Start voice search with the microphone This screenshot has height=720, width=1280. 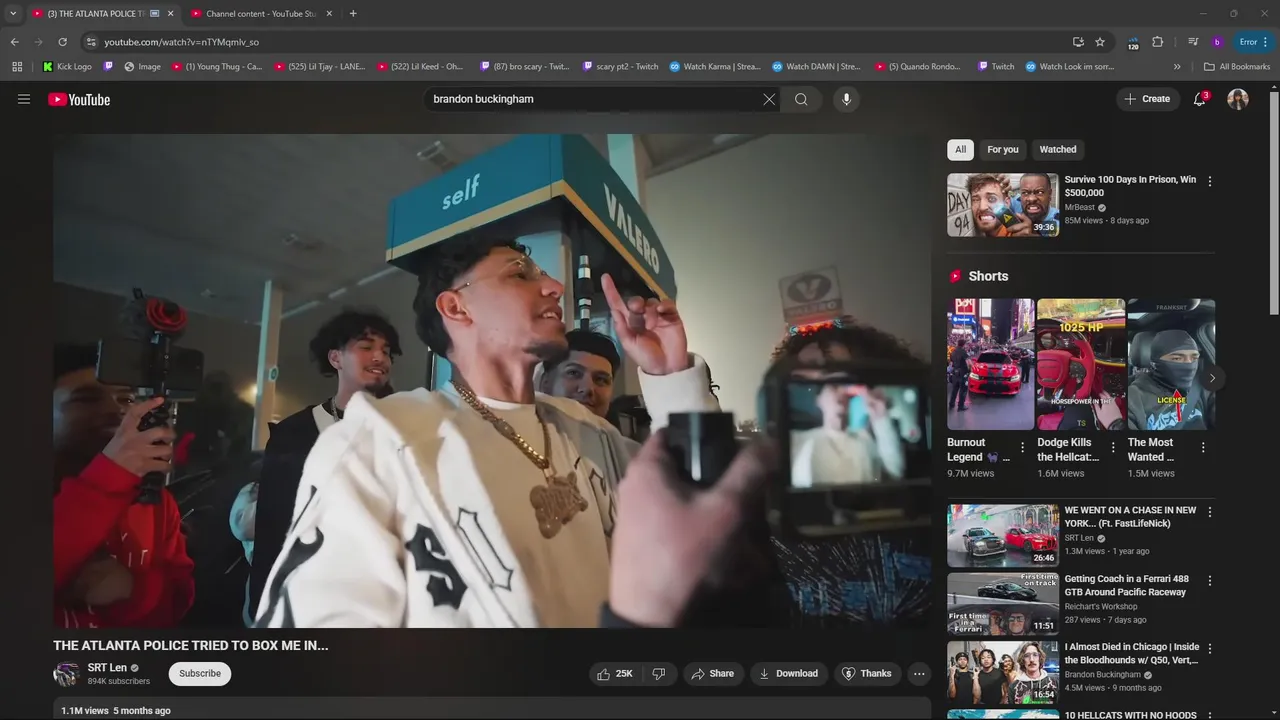pyautogui.click(x=846, y=99)
